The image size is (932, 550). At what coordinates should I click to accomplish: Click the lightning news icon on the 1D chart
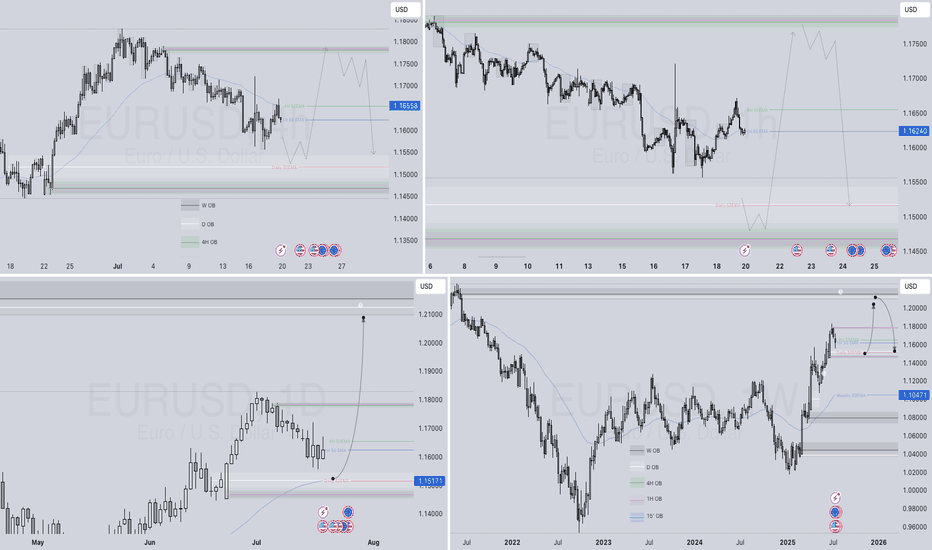tap(323, 512)
